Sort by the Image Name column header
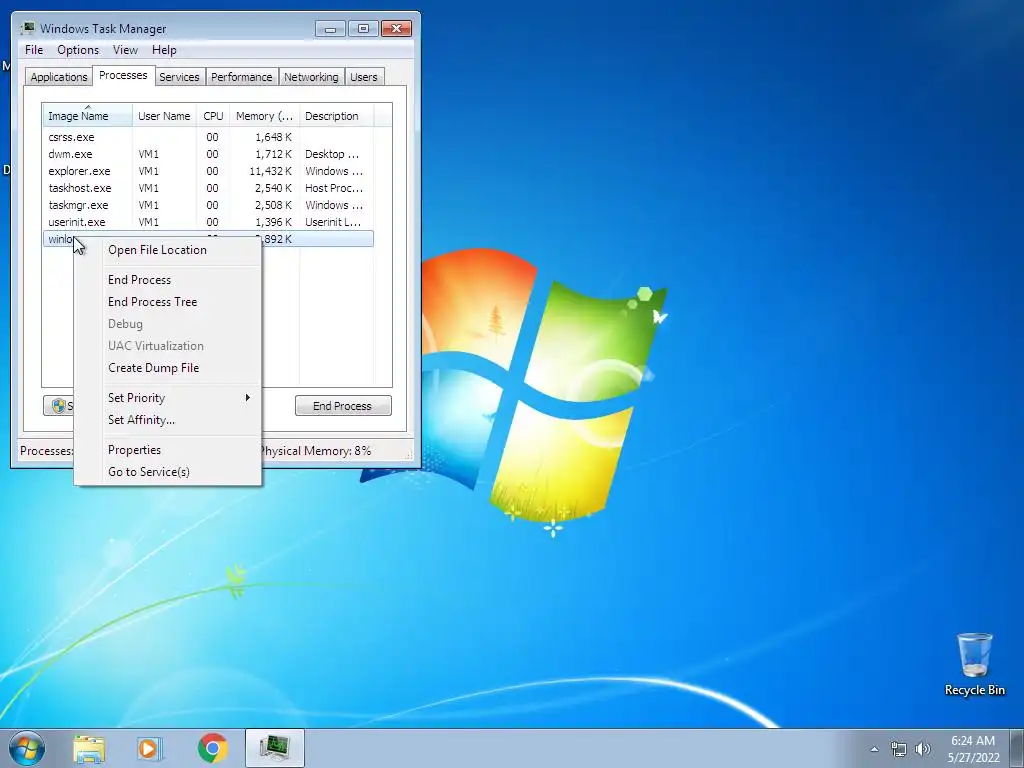This screenshot has width=1024, height=768. coord(88,116)
